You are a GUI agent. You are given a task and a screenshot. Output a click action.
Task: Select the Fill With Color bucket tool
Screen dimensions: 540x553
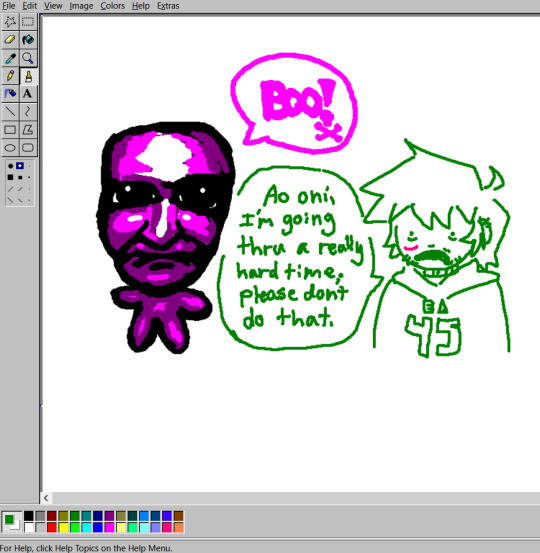click(x=28, y=40)
